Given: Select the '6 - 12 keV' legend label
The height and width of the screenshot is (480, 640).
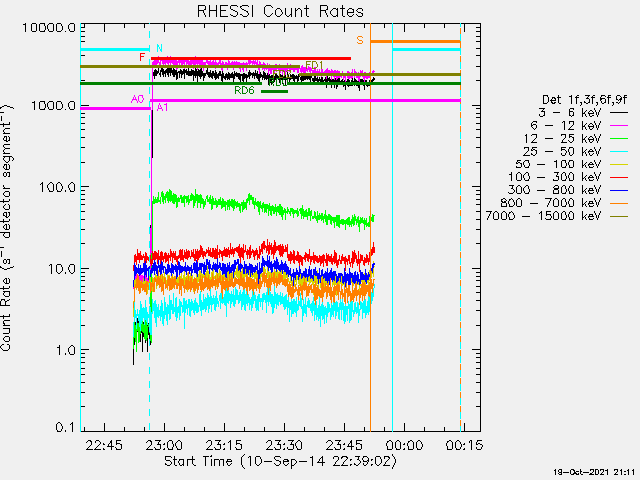Looking at the screenshot, I should point(566,125).
